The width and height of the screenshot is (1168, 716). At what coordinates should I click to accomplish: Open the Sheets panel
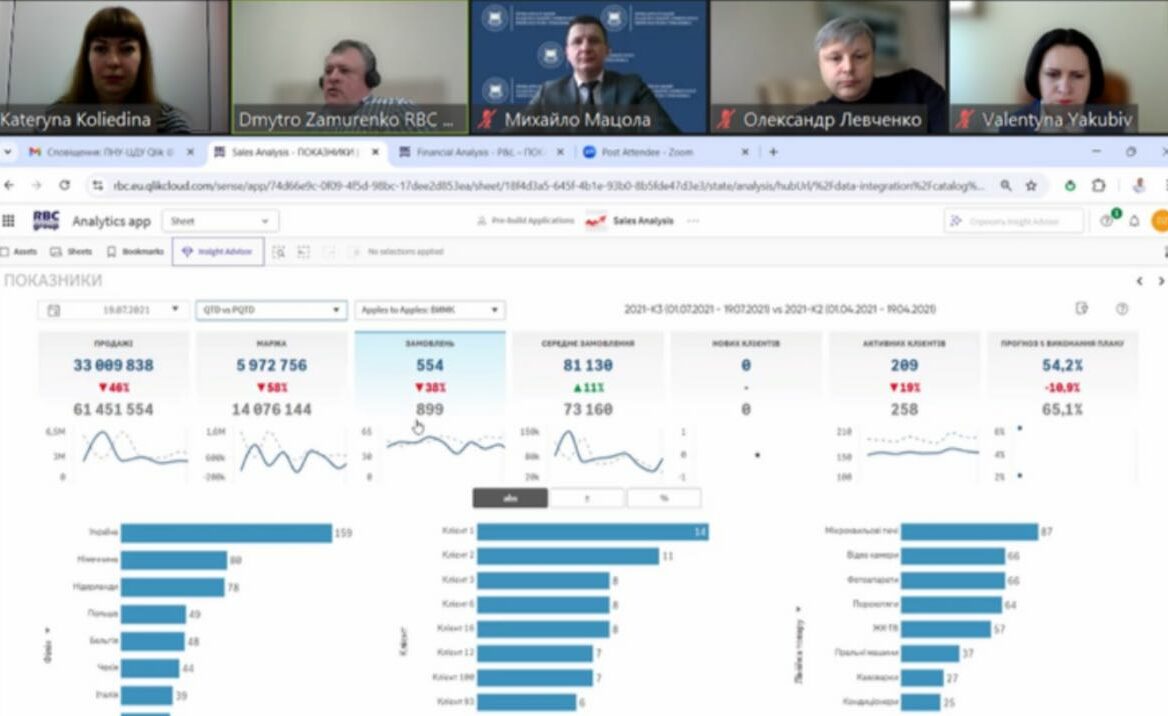(x=71, y=252)
